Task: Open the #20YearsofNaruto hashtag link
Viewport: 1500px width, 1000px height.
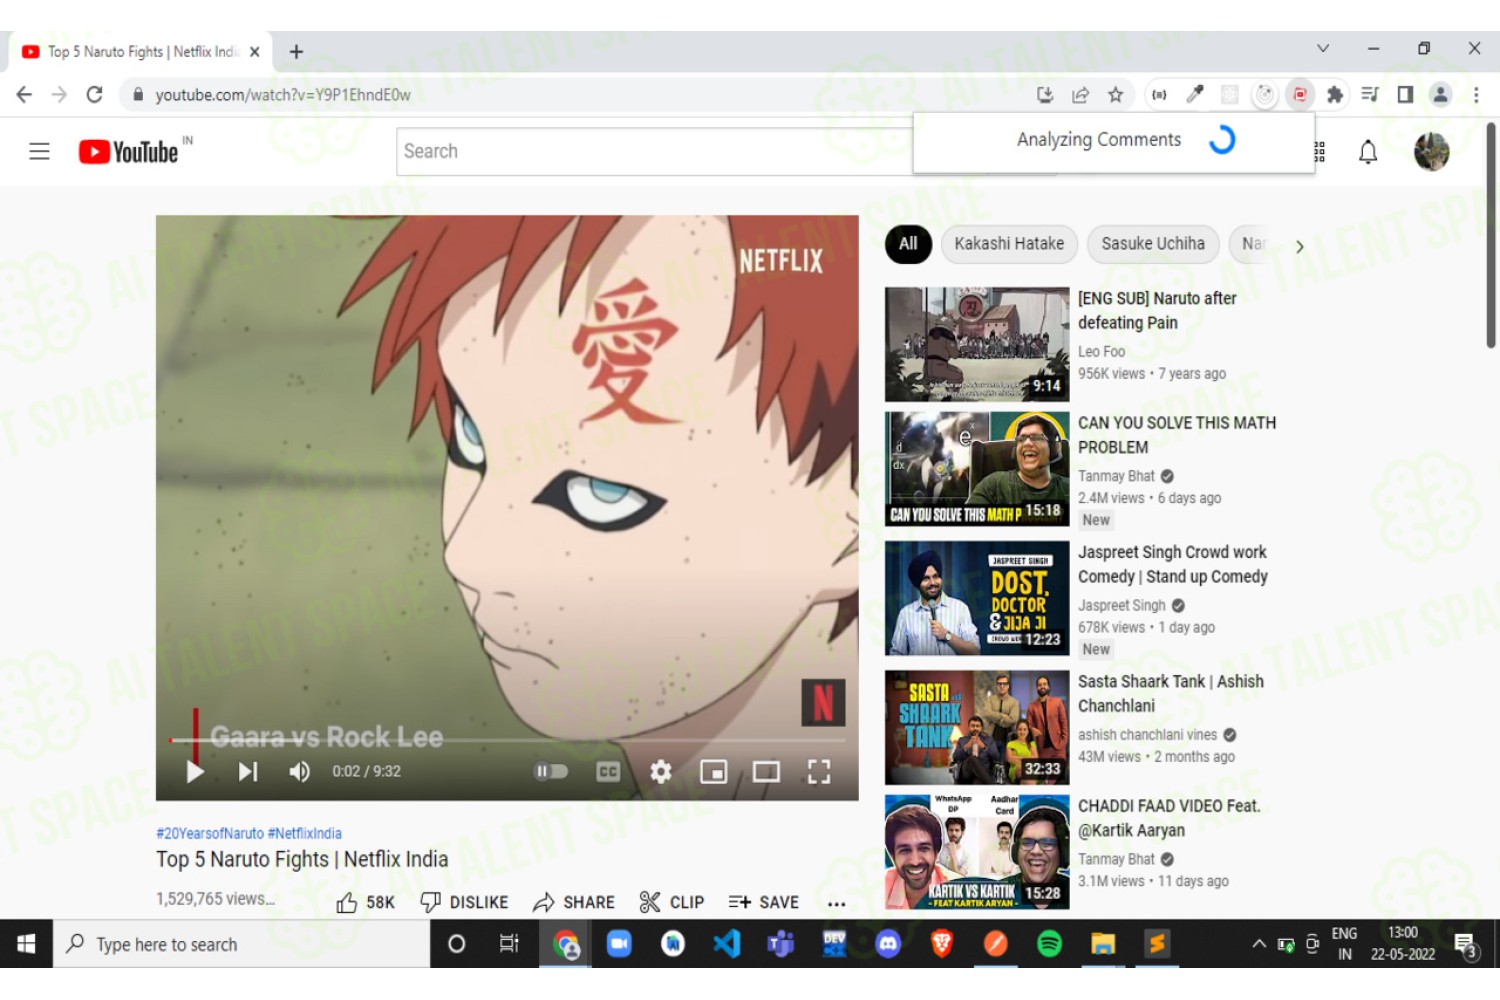Action: [210, 833]
